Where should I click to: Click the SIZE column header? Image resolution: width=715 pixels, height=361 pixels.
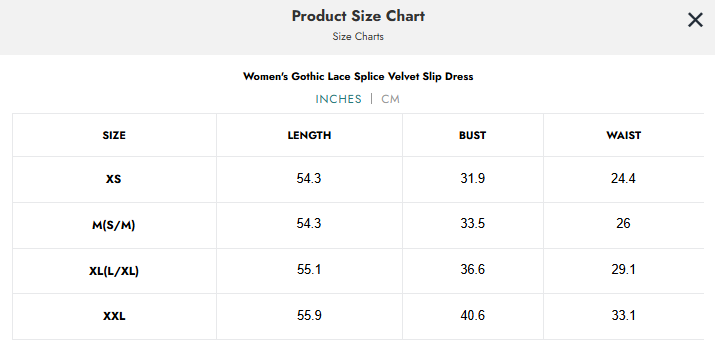(114, 135)
